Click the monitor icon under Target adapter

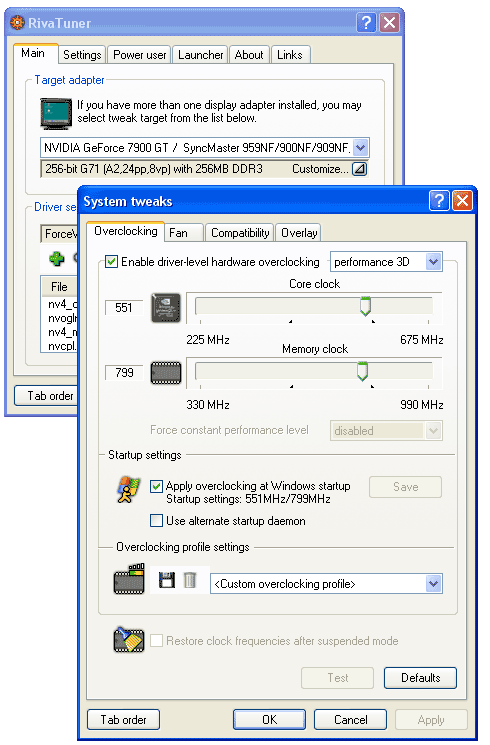56,114
